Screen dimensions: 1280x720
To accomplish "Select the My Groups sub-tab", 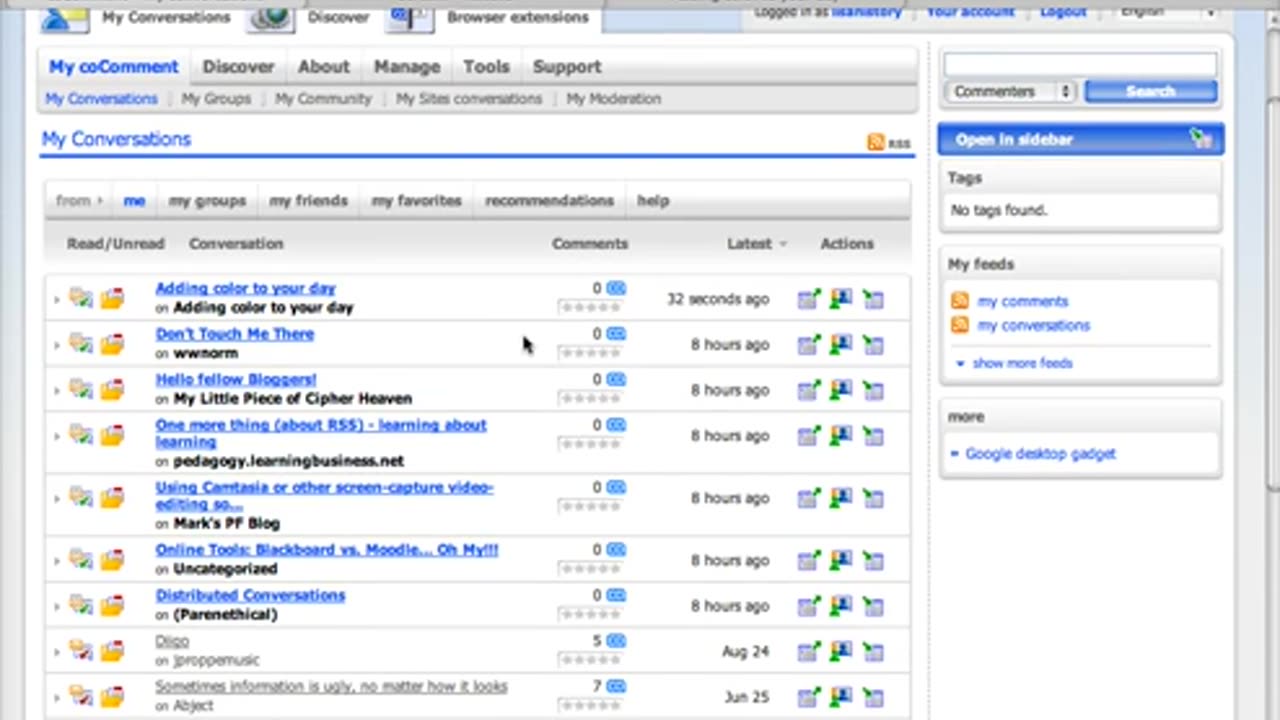I will pyautogui.click(x=216, y=98).
